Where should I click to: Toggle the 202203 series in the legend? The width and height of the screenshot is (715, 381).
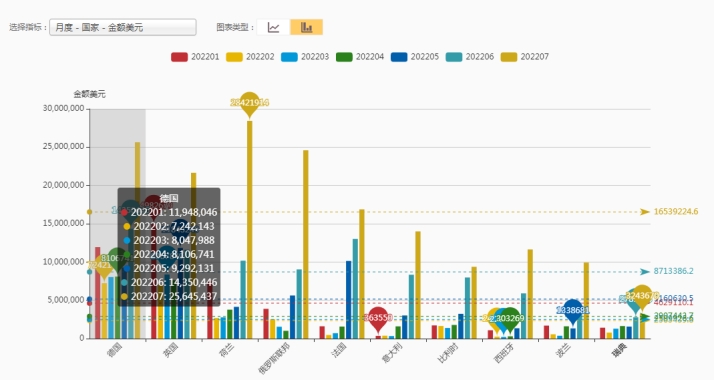(305, 57)
